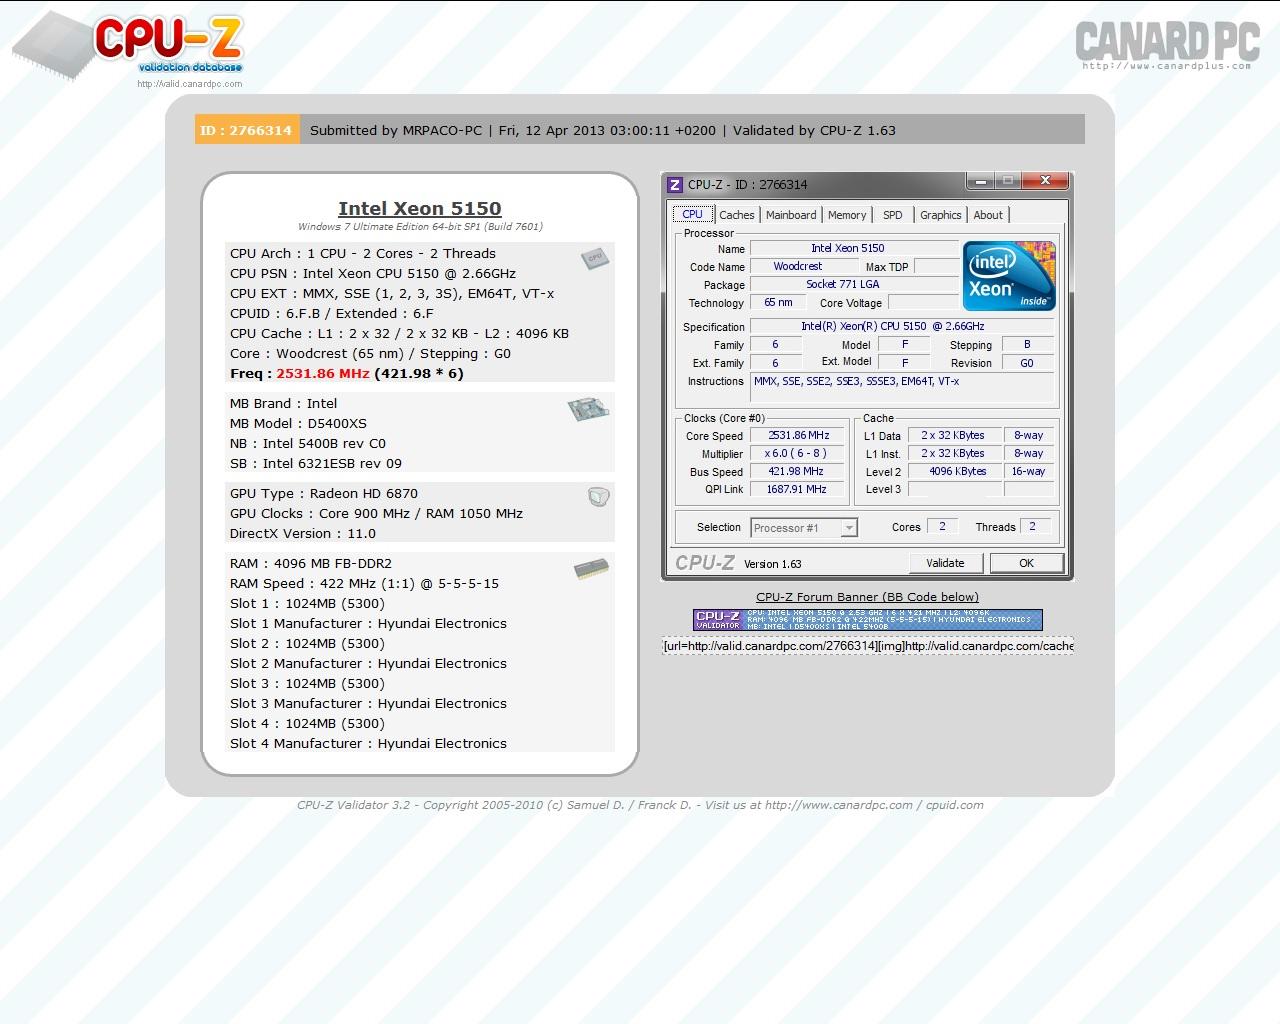1280x1024 pixels.
Task: Click the Socket 771 LGA package field
Action: click(x=853, y=285)
